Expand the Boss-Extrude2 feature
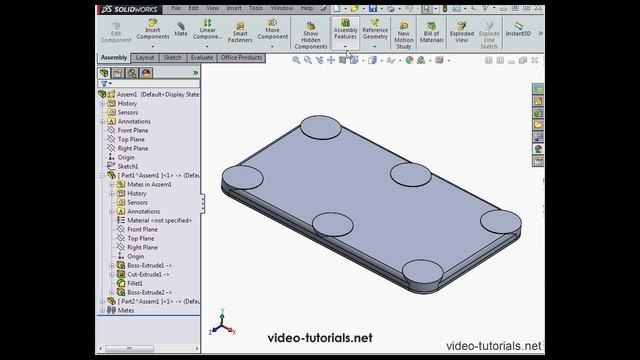This screenshot has width=640, height=360. click(x=111, y=293)
